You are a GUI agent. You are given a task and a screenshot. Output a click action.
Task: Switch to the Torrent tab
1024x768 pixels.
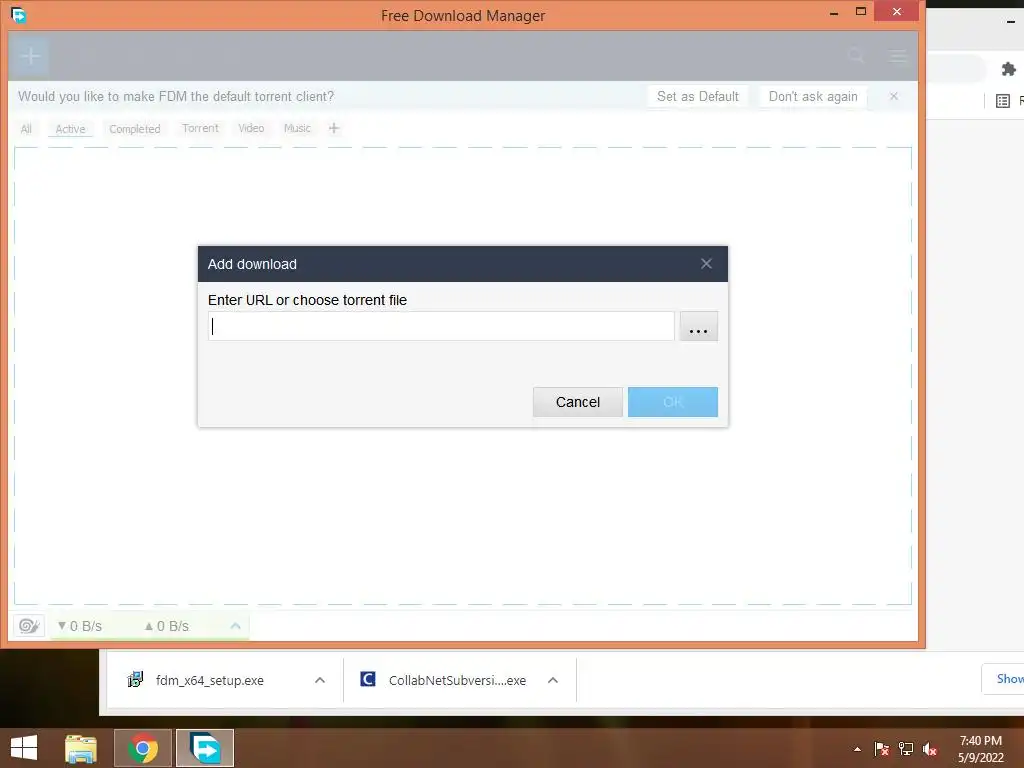(200, 128)
